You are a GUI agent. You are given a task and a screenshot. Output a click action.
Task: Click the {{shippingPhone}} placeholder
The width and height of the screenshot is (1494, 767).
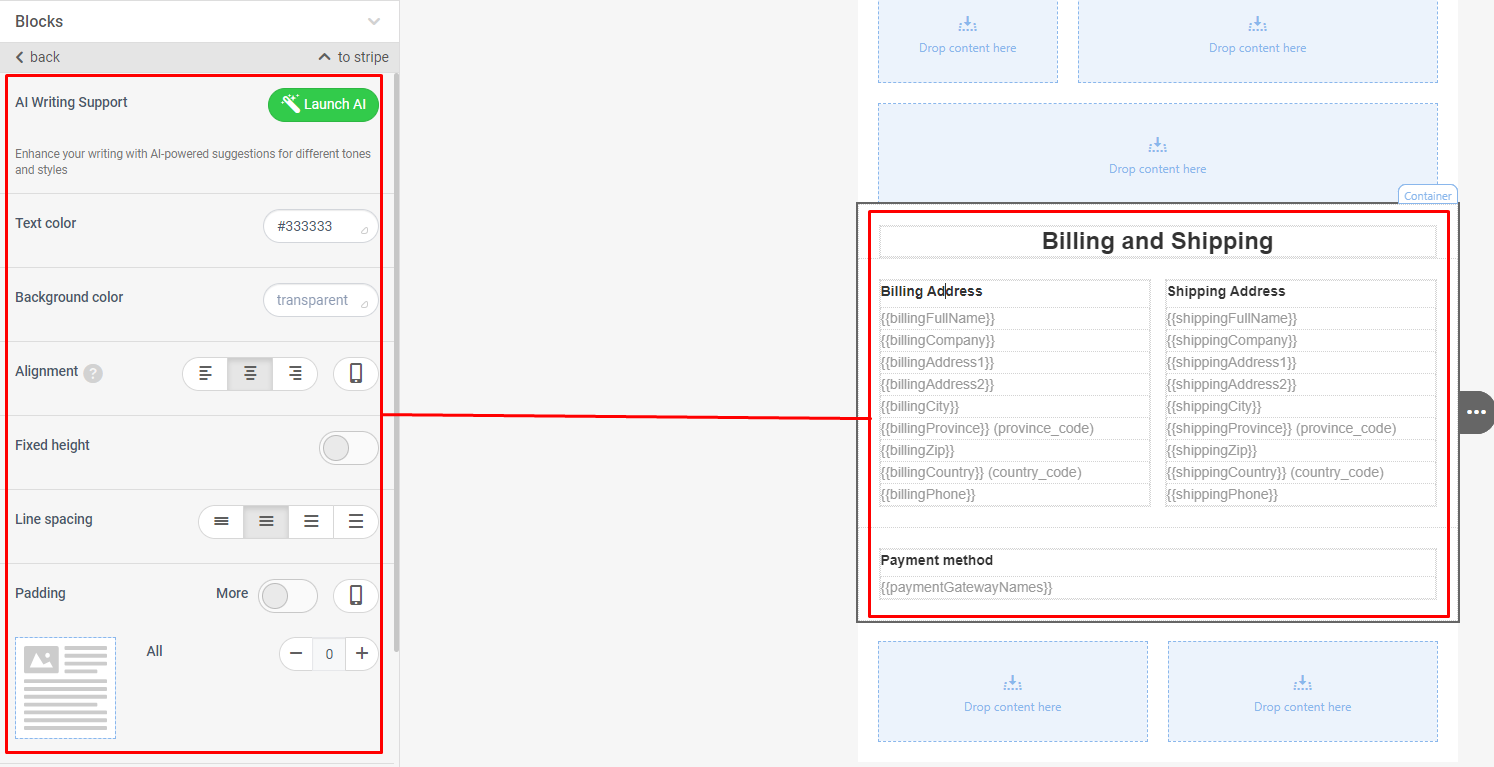[1222, 494]
